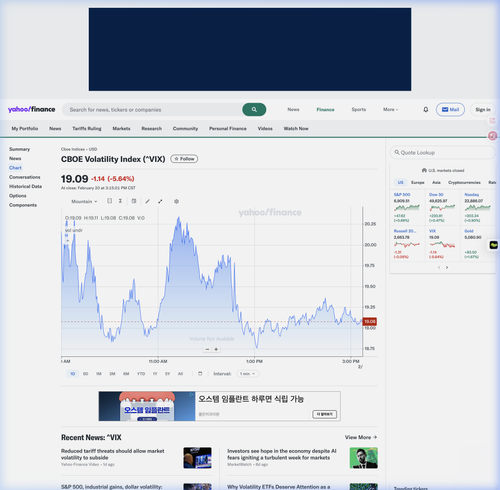Click the green search magnifier button
This screenshot has width=500, height=490.
click(x=254, y=109)
